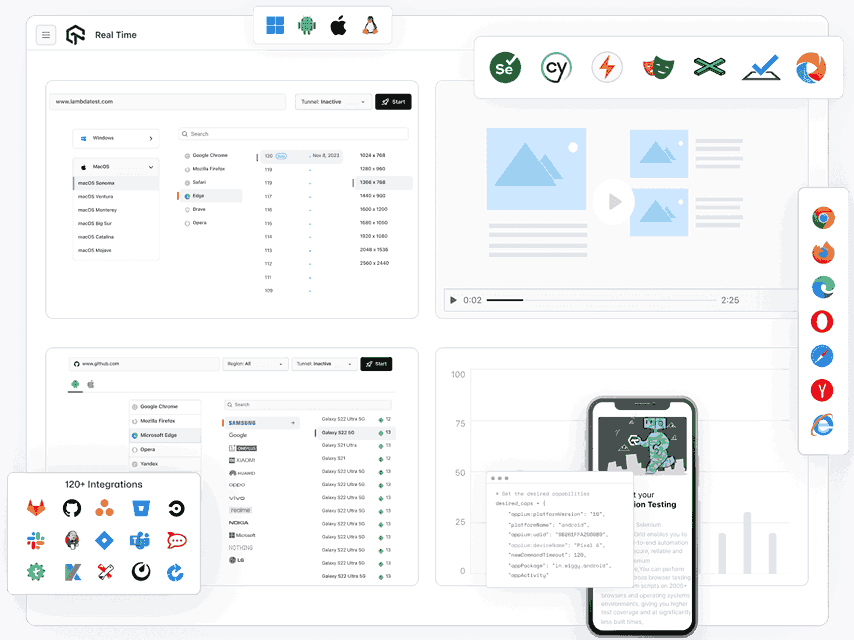854x640 pixels.
Task: Open the CircleCI integration icon
Action: point(176,508)
